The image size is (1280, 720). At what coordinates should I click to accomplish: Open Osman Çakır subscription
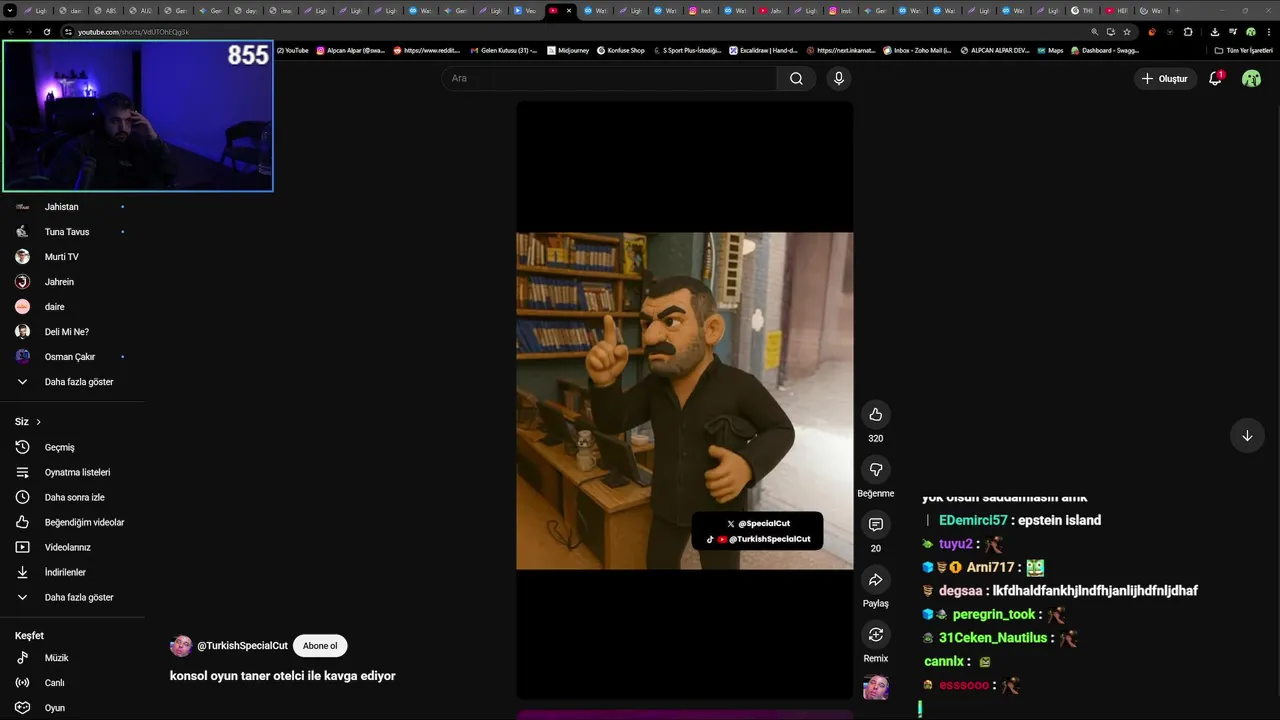pyautogui.click(x=72, y=357)
